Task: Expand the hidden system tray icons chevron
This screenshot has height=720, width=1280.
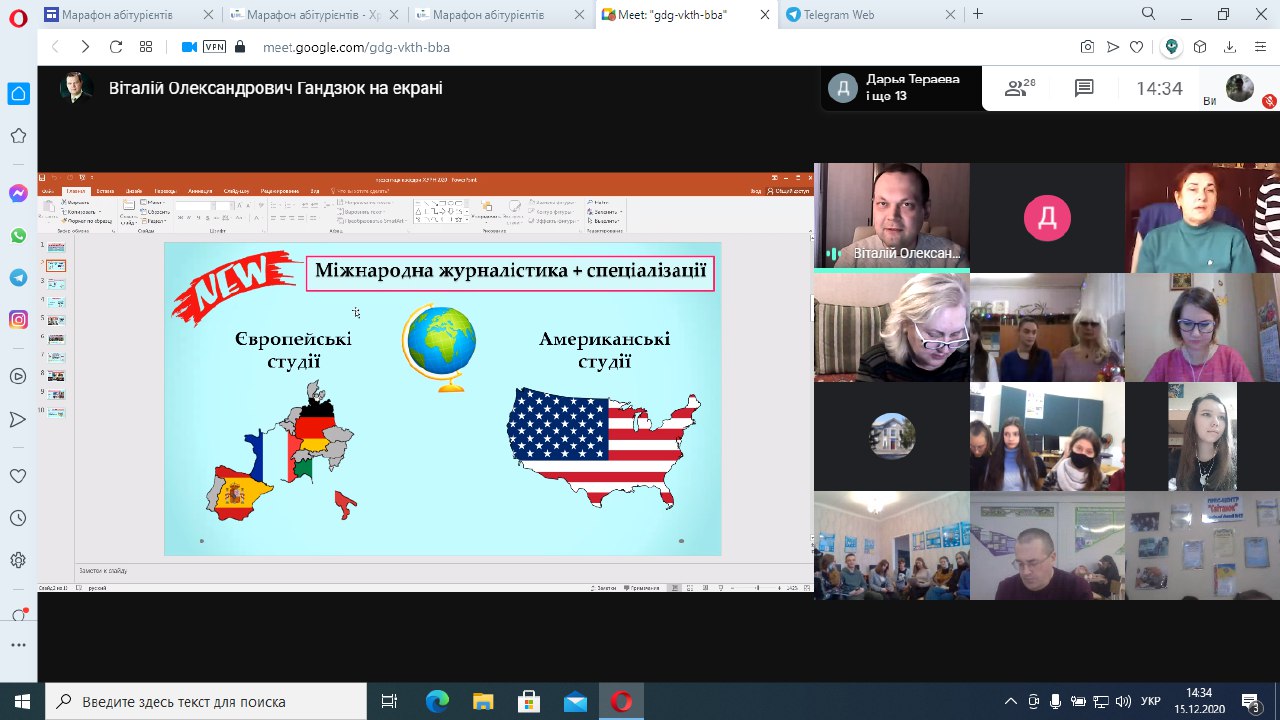Action: coord(1011,701)
